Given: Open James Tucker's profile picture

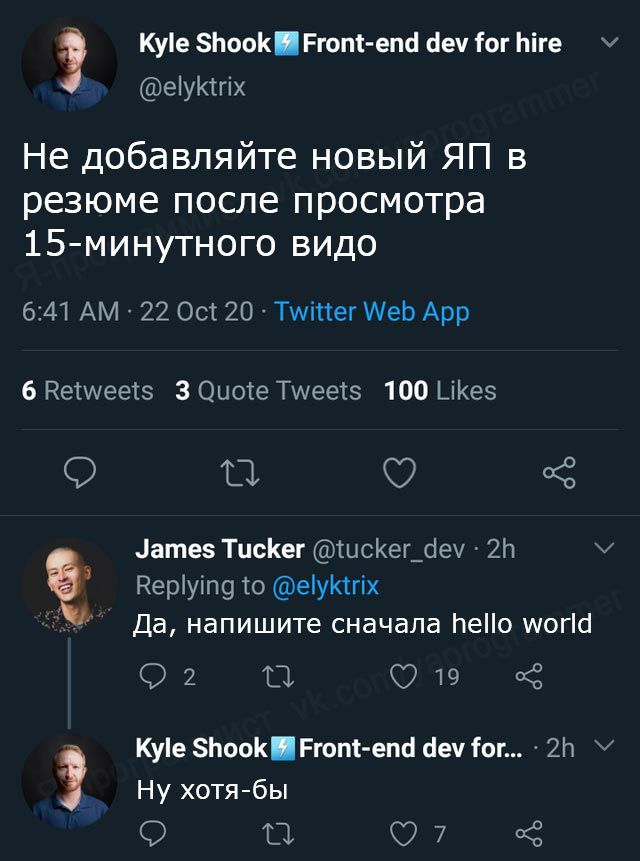Looking at the screenshot, I should point(69,585).
